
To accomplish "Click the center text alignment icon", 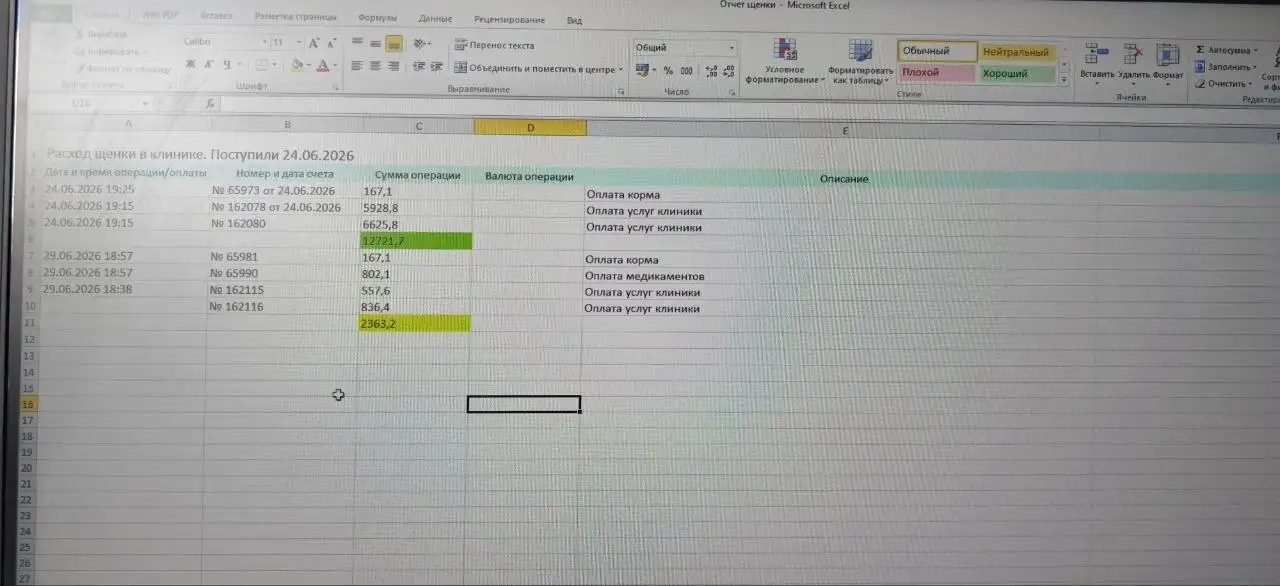I will point(375,66).
